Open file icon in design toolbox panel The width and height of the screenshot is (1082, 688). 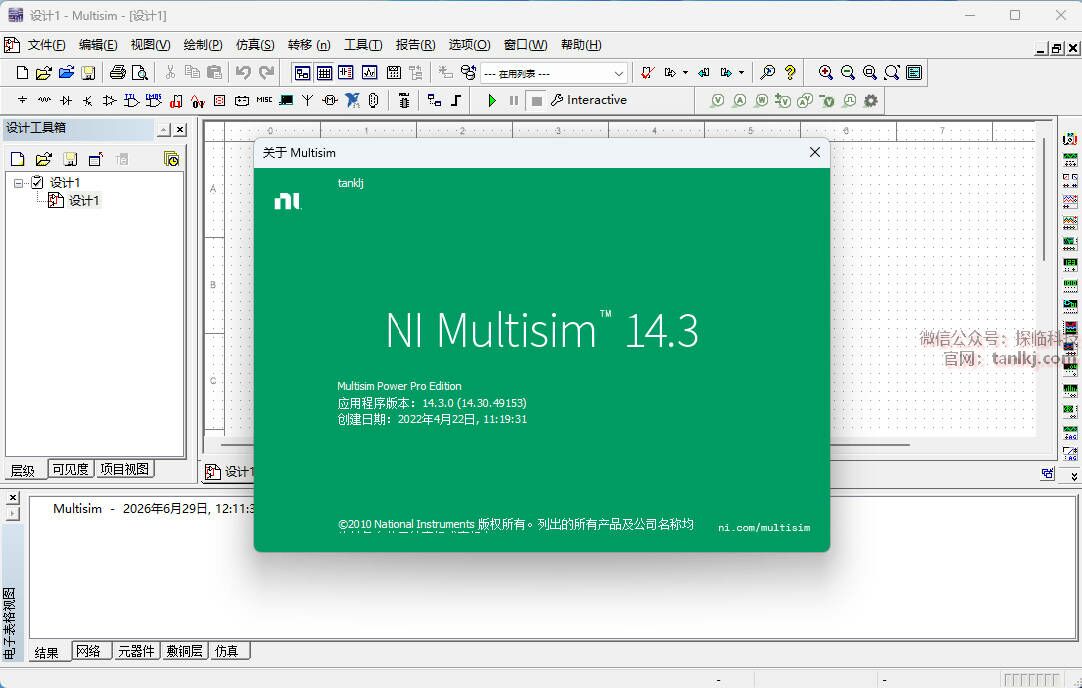(x=43, y=159)
